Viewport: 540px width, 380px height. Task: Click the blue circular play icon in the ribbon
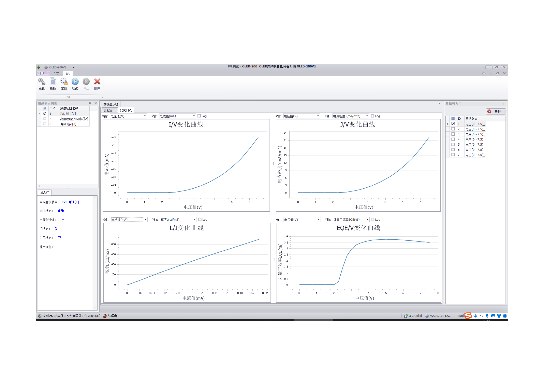[x=75, y=82]
